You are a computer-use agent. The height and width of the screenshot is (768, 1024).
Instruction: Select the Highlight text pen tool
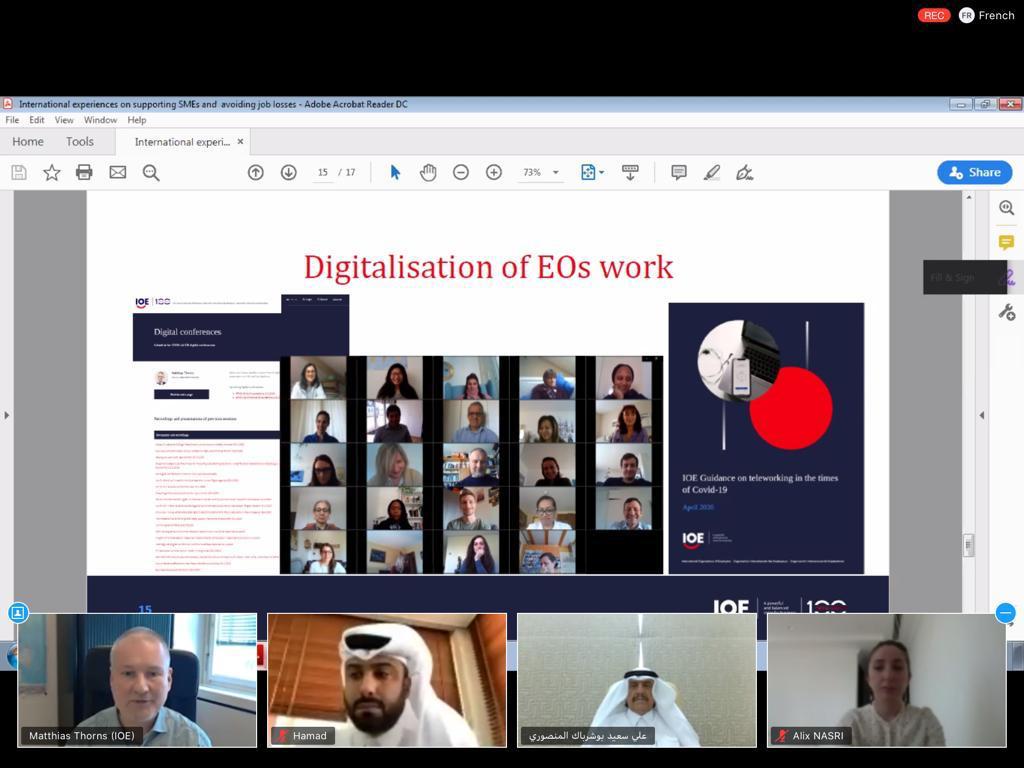click(x=712, y=172)
